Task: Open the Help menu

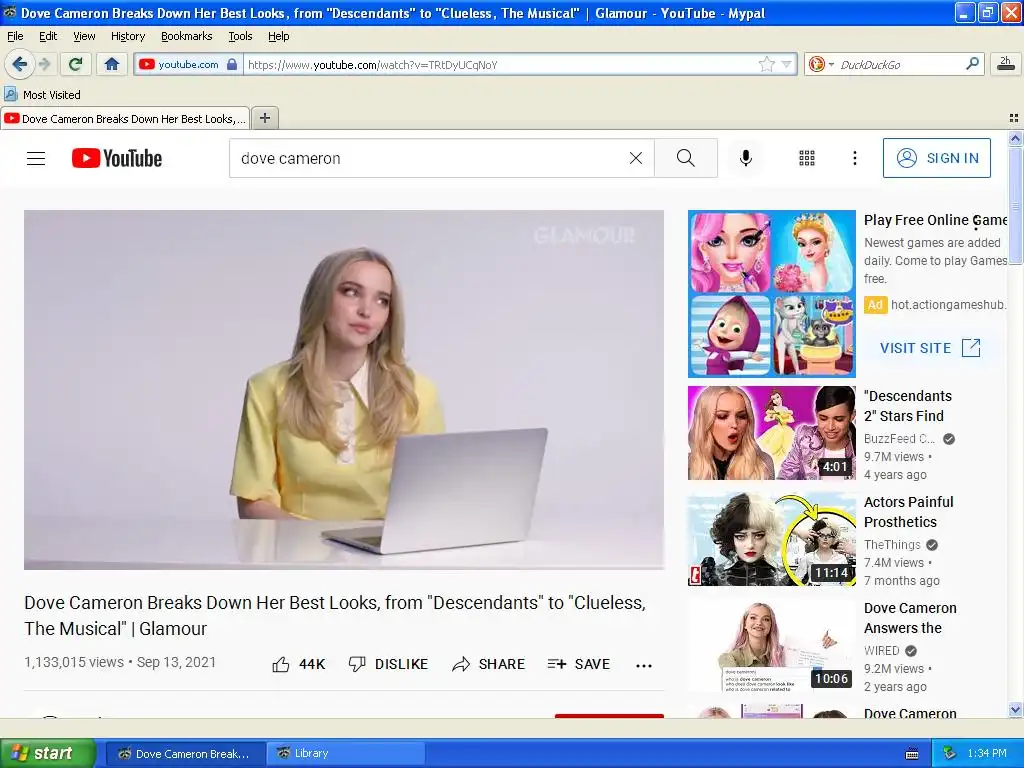Action: pyautogui.click(x=279, y=36)
